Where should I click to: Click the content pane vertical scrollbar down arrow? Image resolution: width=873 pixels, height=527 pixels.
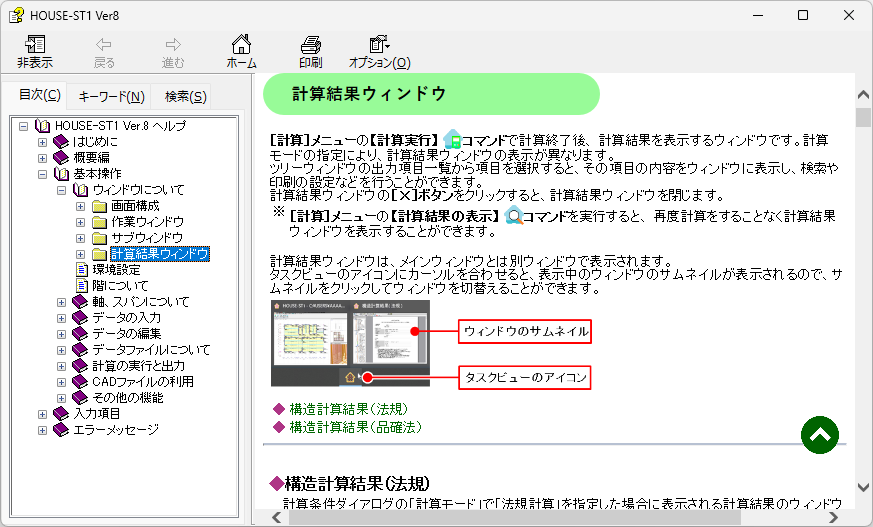pos(863,499)
